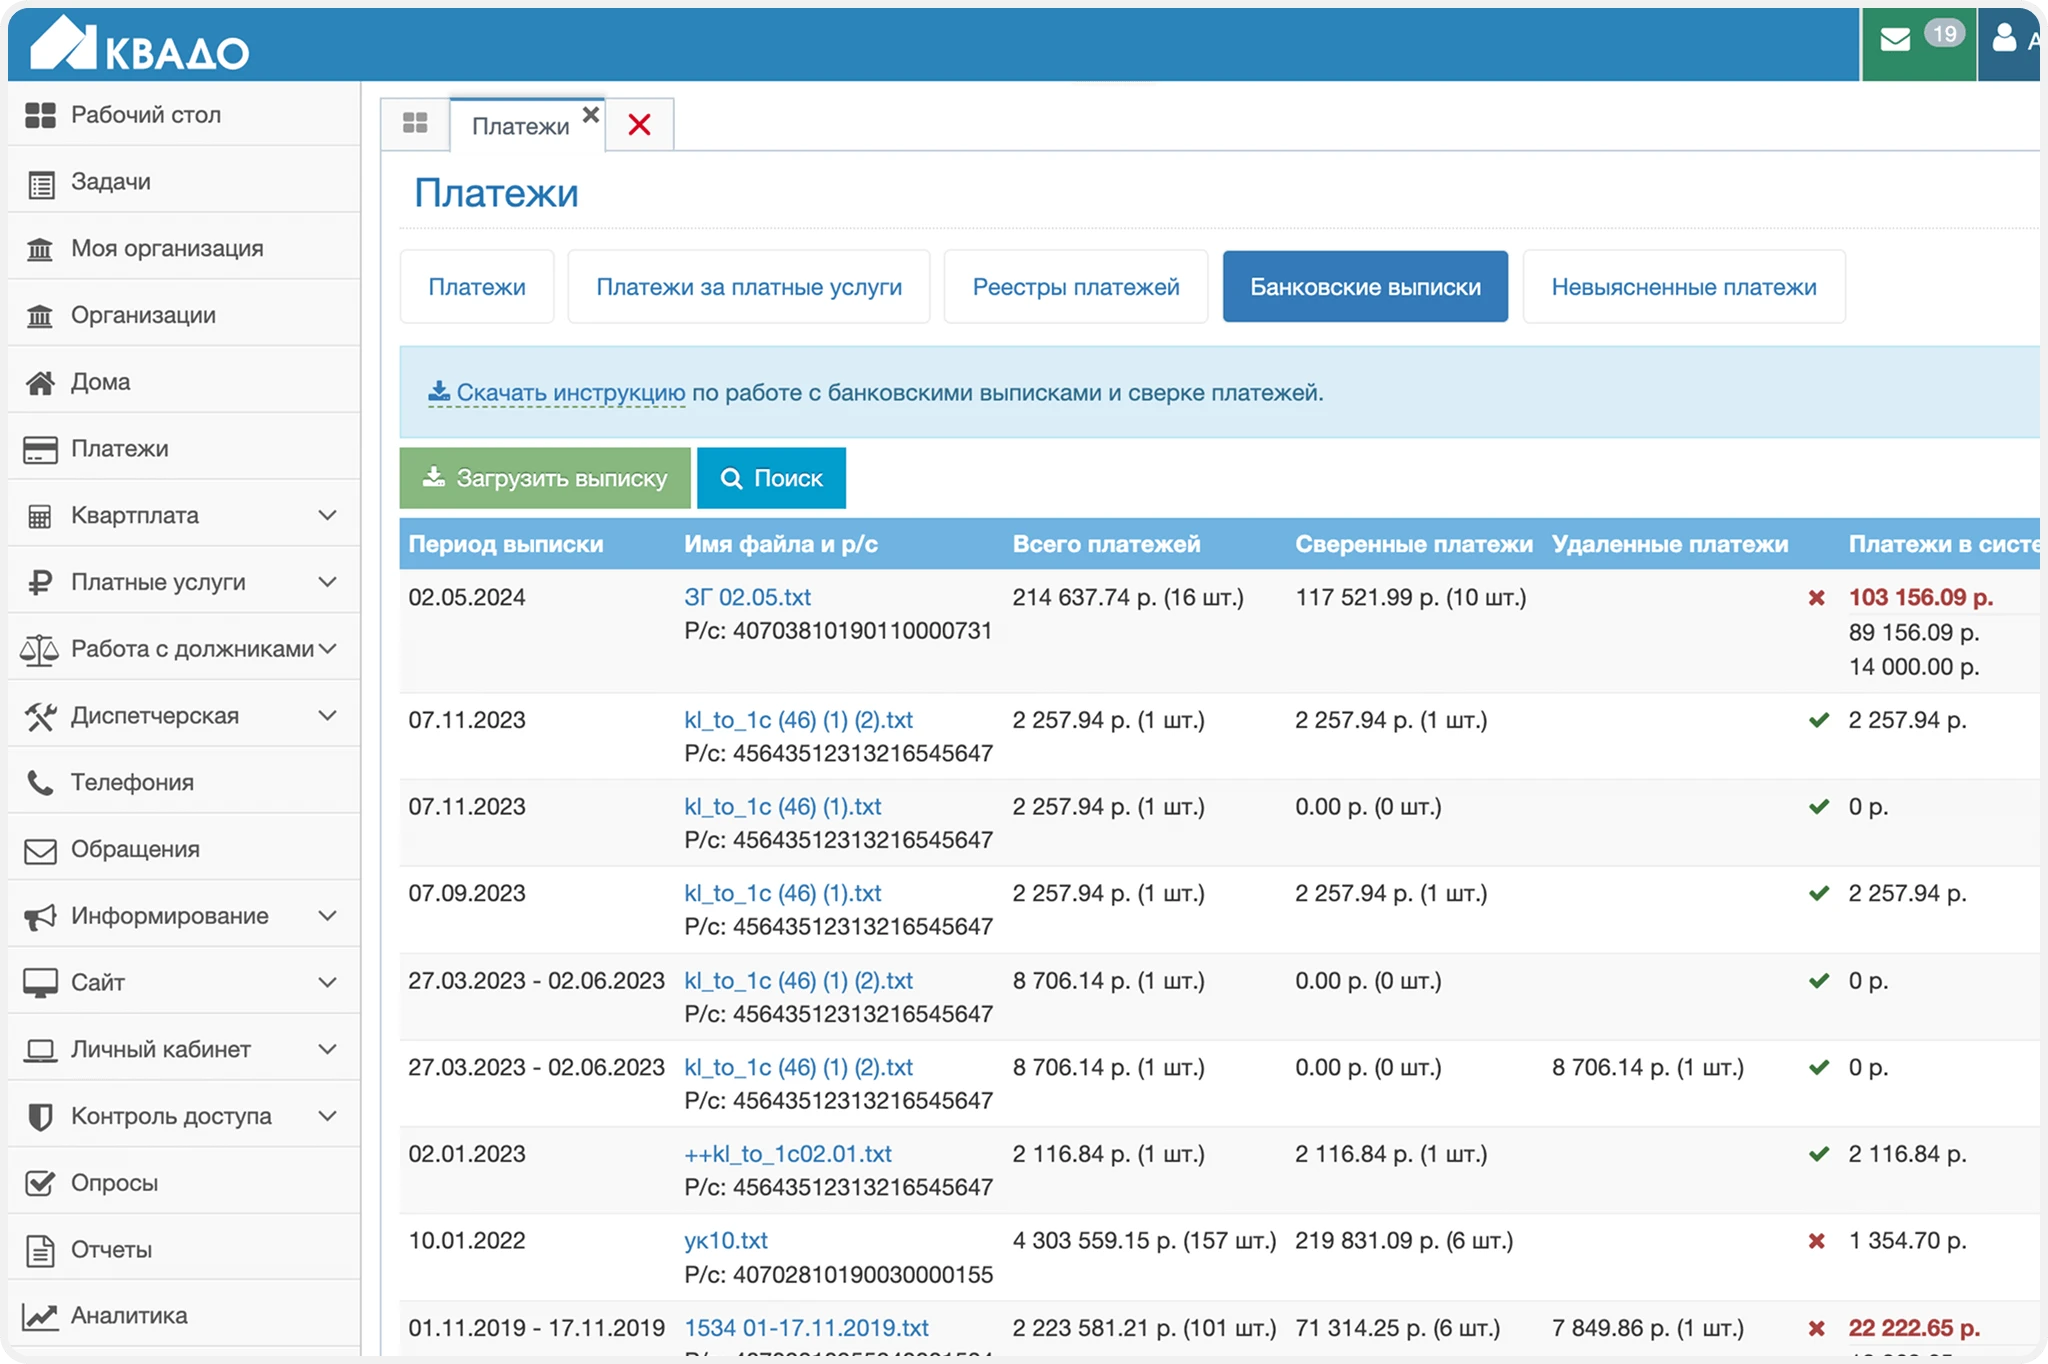Open Аналитика chart icon in sidebar
Screen dimensions: 2048x1364
click(x=40, y=1316)
